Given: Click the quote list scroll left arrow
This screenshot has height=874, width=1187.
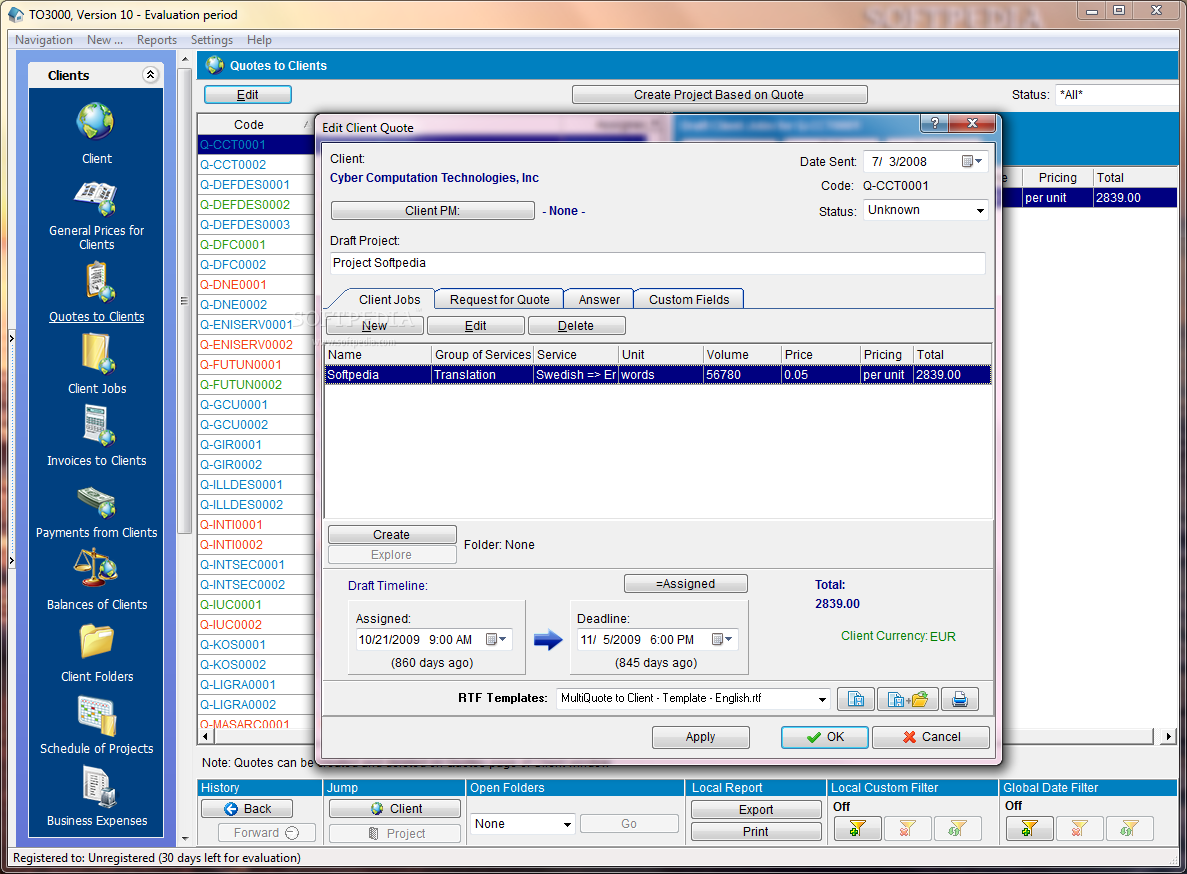Looking at the screenshot, I should tap(204, 736).
